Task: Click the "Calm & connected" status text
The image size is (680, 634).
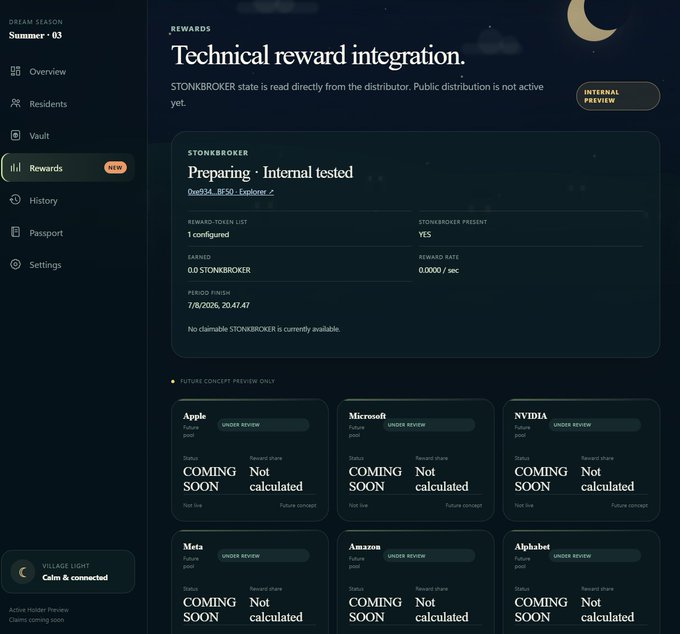Action: pos(75,578)
